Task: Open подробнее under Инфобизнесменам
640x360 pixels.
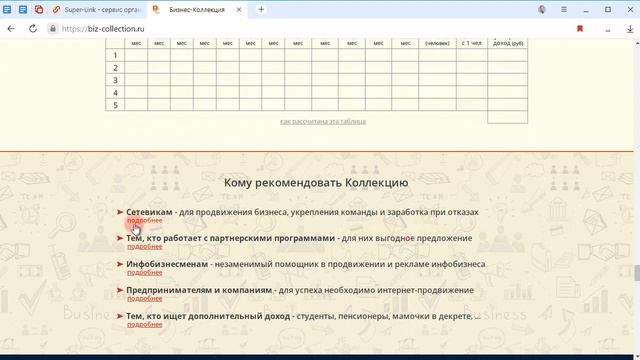Action: tap(144, 272)
